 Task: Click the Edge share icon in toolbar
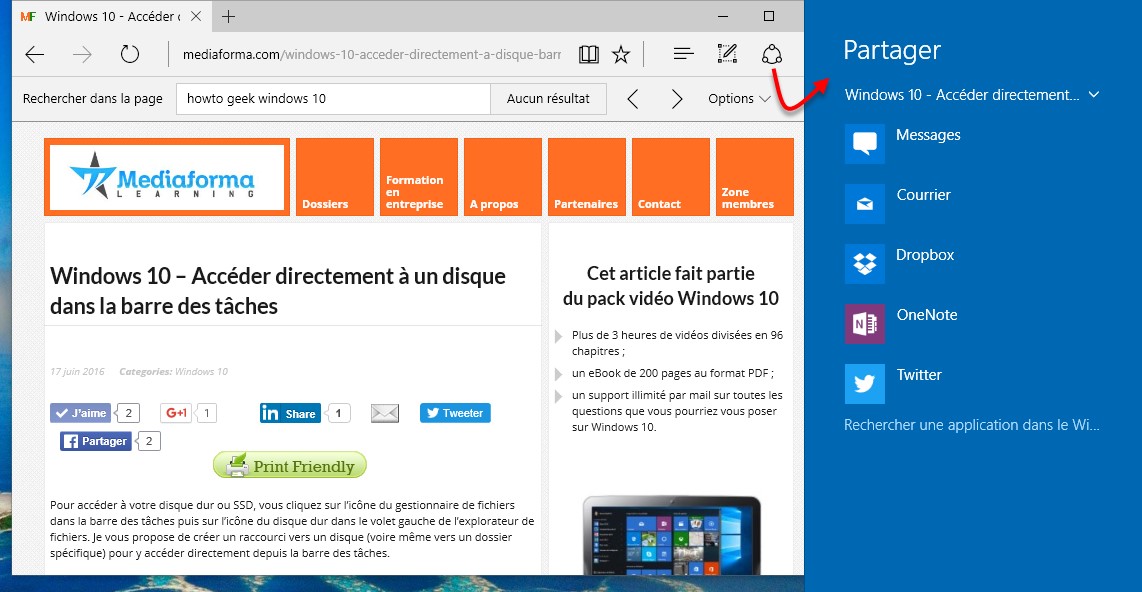click(x=771, y=55)
